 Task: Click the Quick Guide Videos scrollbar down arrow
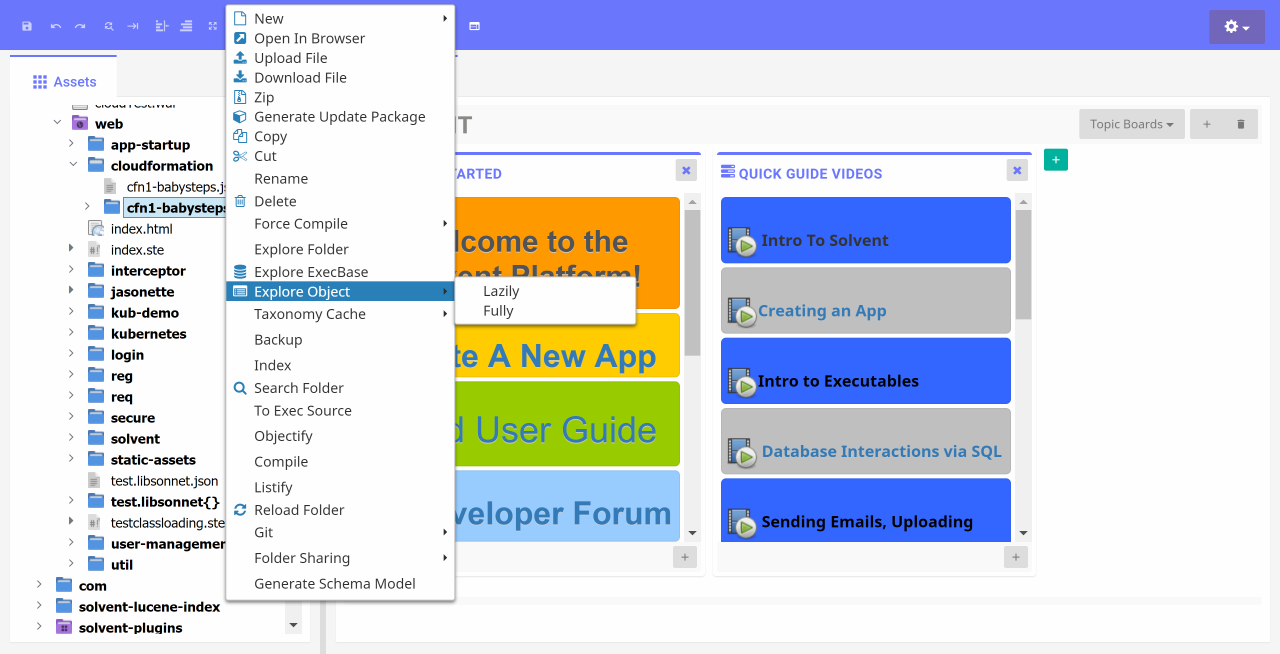point(1022,533)
